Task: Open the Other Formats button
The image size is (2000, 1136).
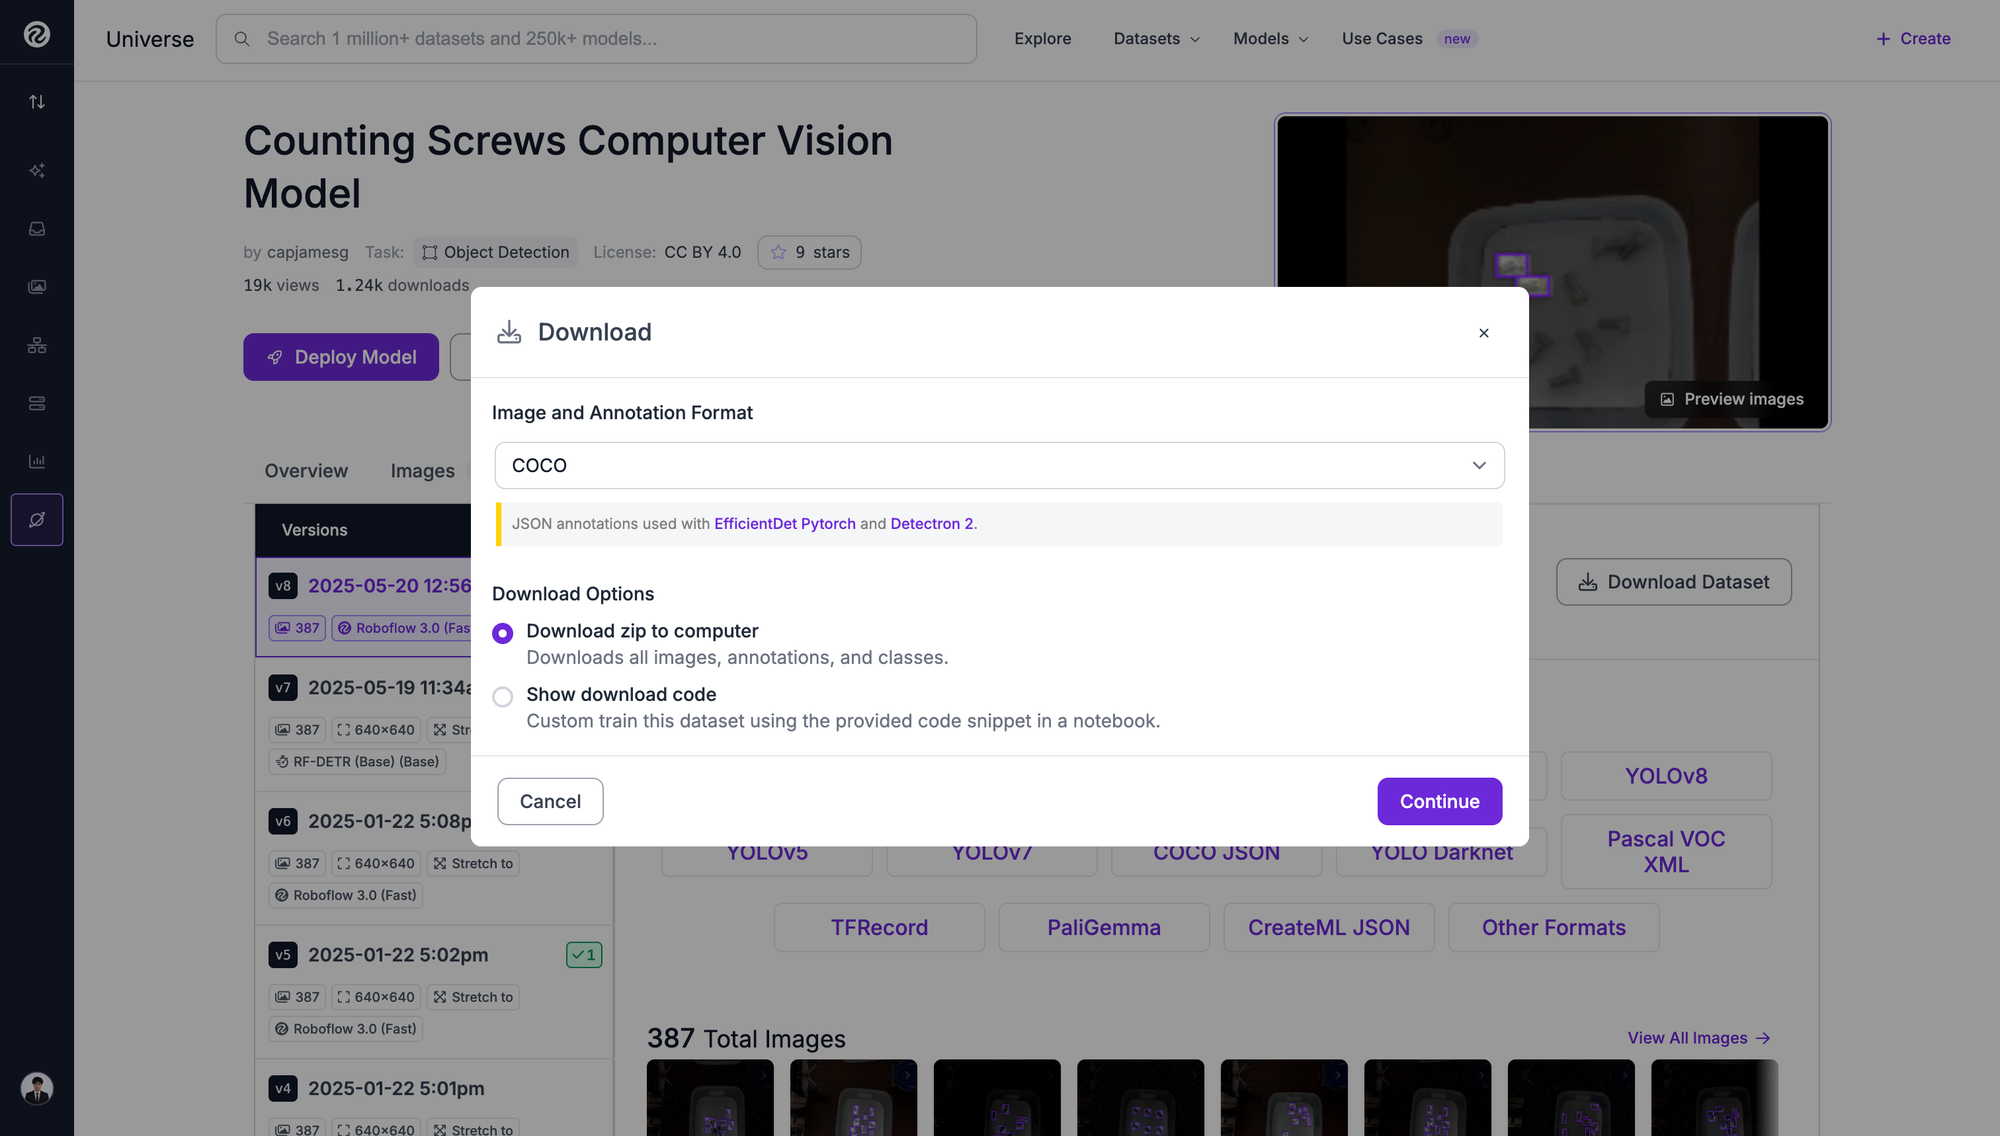Action: pyautogui.click(x=1554, y=928)
